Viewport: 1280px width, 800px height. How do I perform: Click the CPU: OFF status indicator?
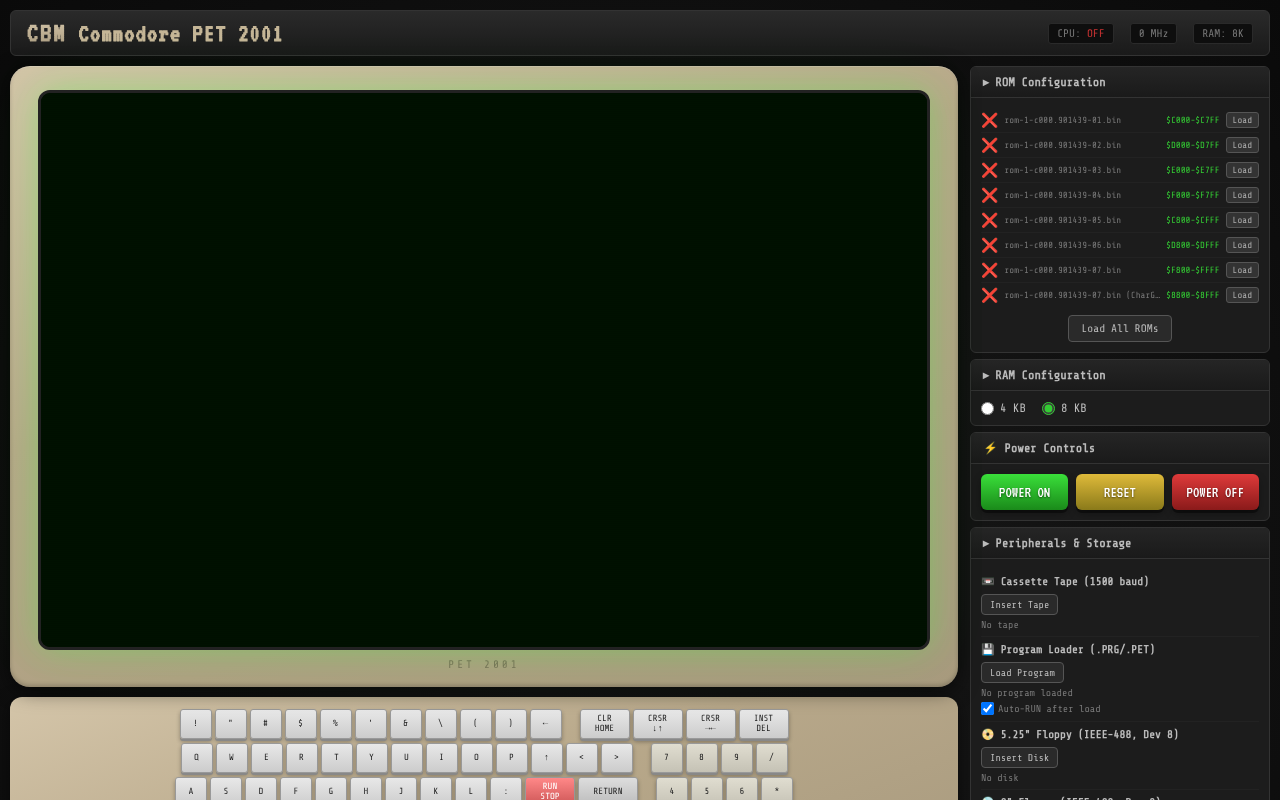(1081, 32)
